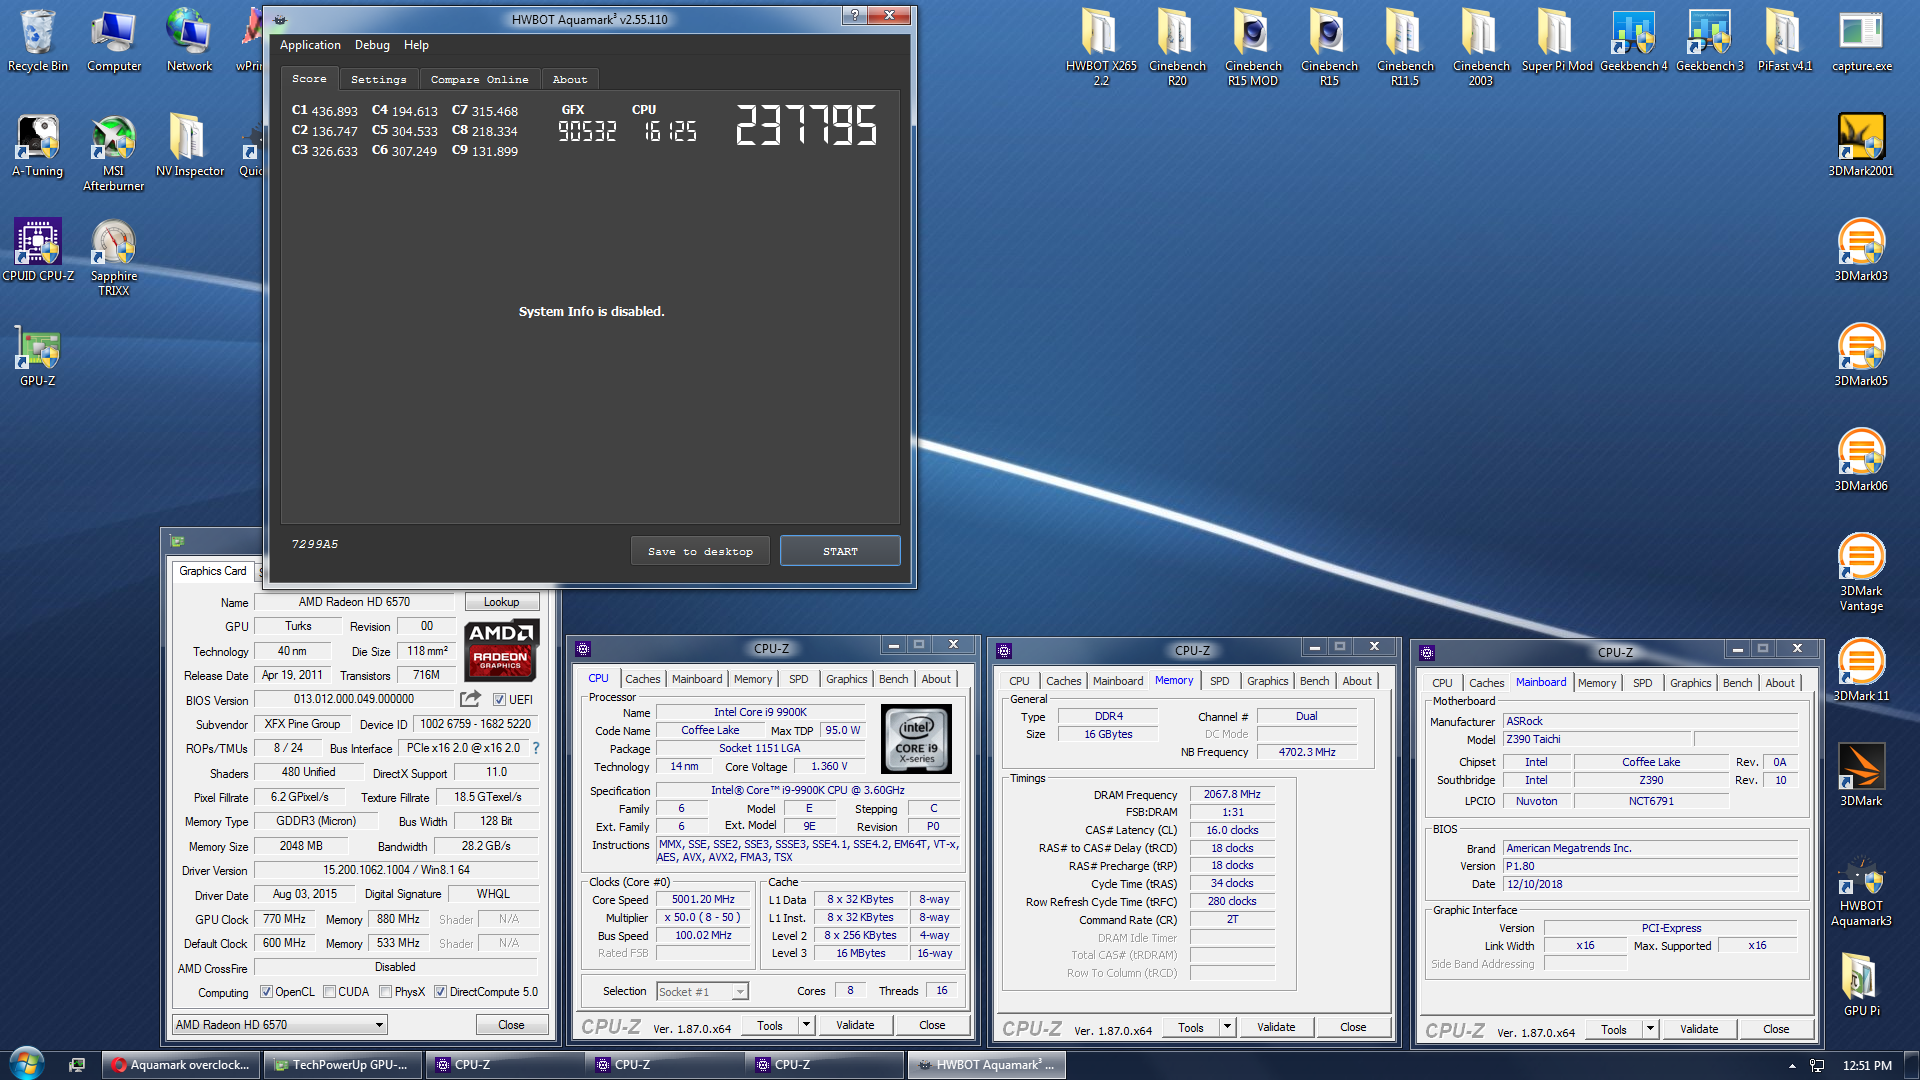Image resolution: width=1920 pixels, height=1080 pixels.
Task: Click Close in Mainboard CPU-Z window
Action: [x=1776, y=1029]
